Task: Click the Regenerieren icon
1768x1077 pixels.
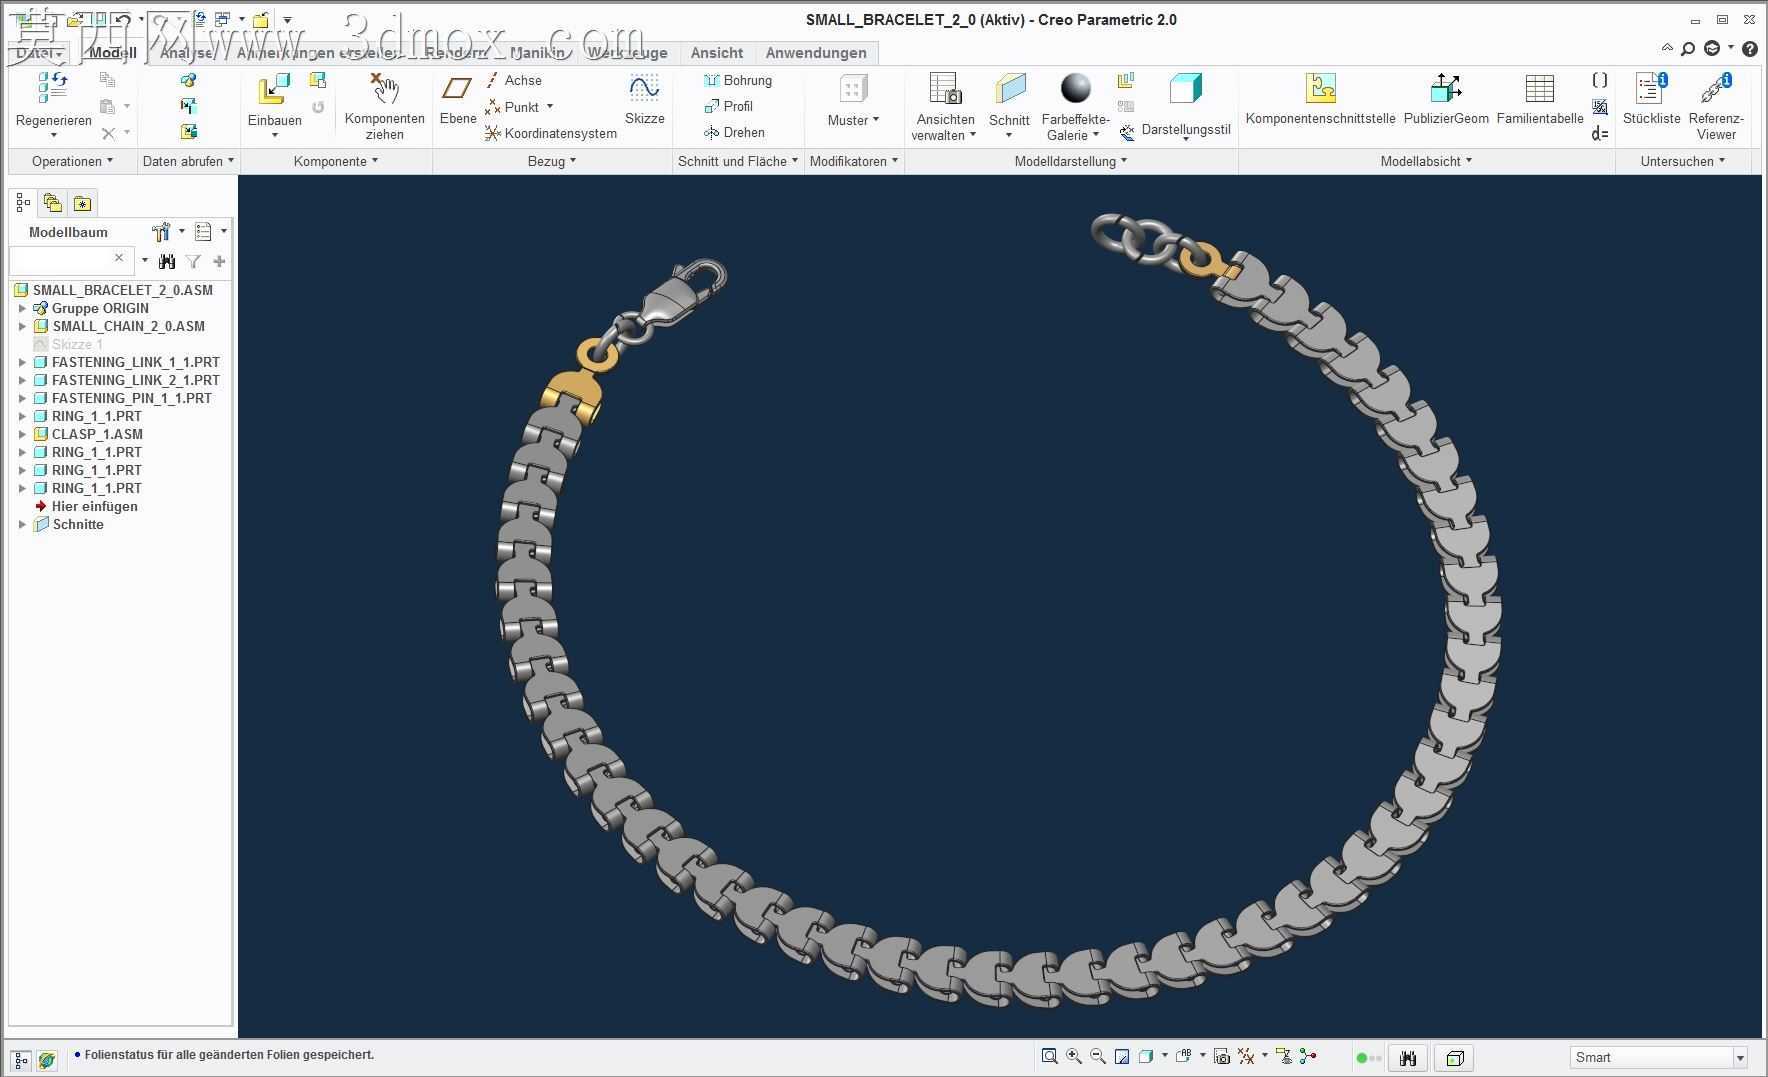Action: tap(53, 88)
